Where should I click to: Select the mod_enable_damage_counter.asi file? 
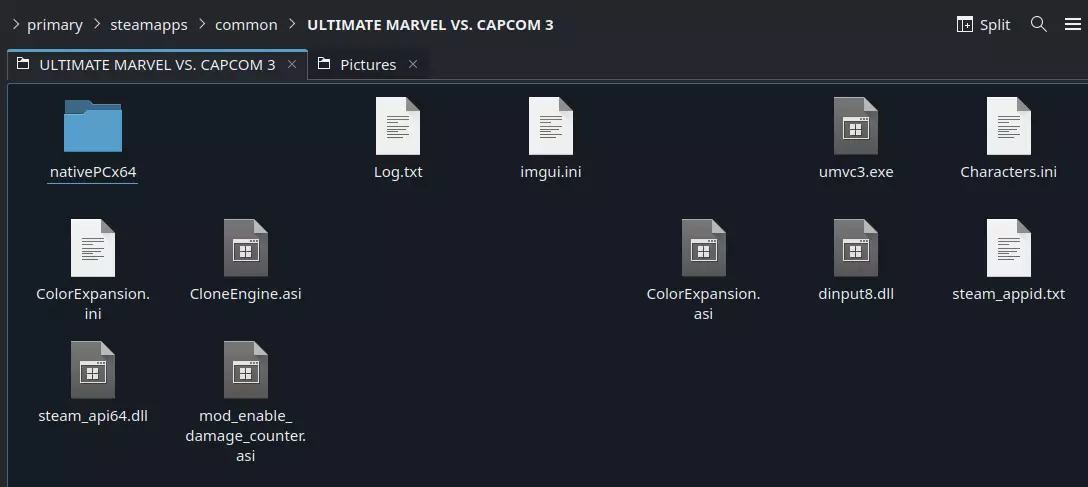[245, 371]
